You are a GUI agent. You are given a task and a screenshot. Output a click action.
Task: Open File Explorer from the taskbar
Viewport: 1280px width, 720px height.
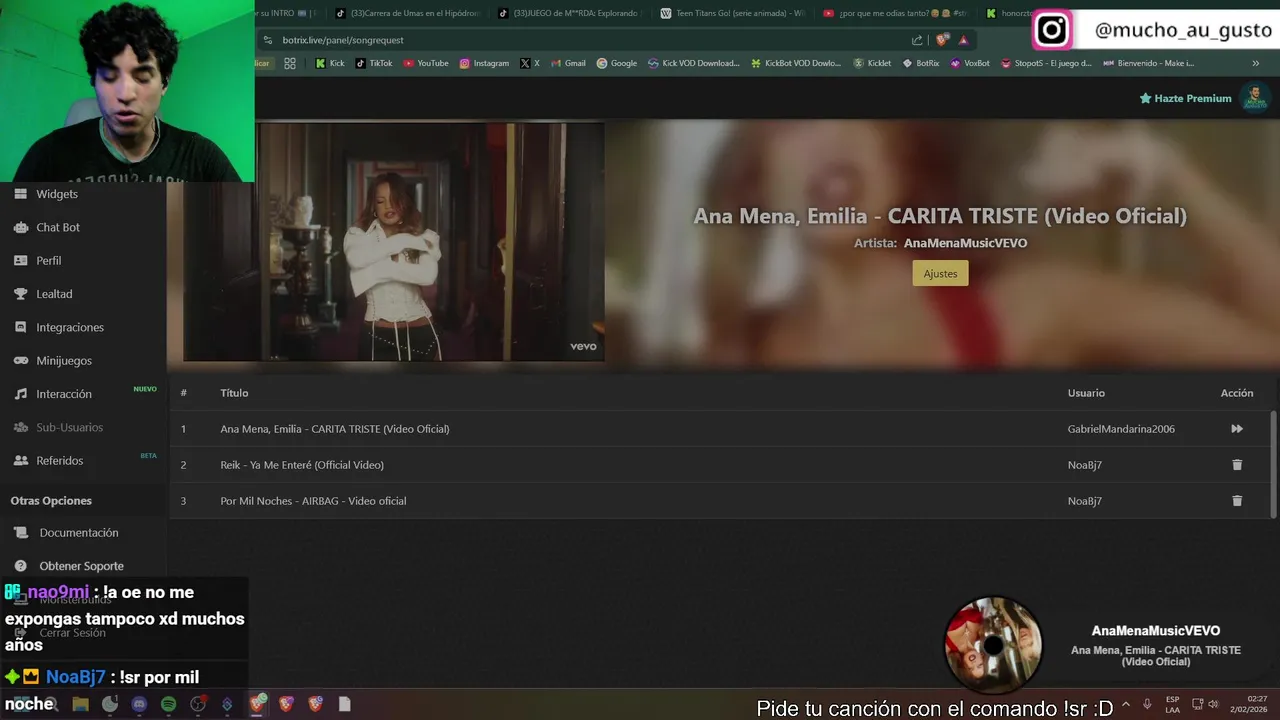(x=81, y=704)
